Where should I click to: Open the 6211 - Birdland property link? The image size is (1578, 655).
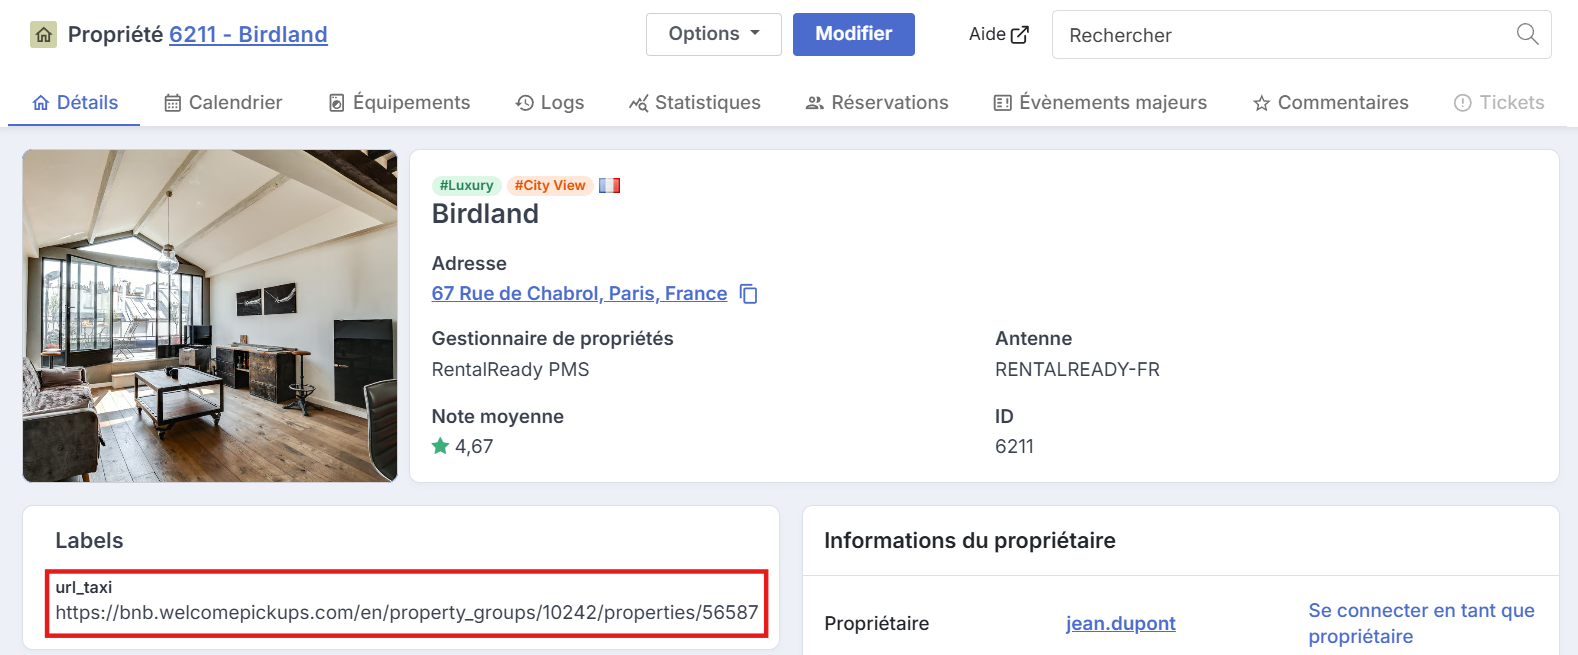click(248, 35)
